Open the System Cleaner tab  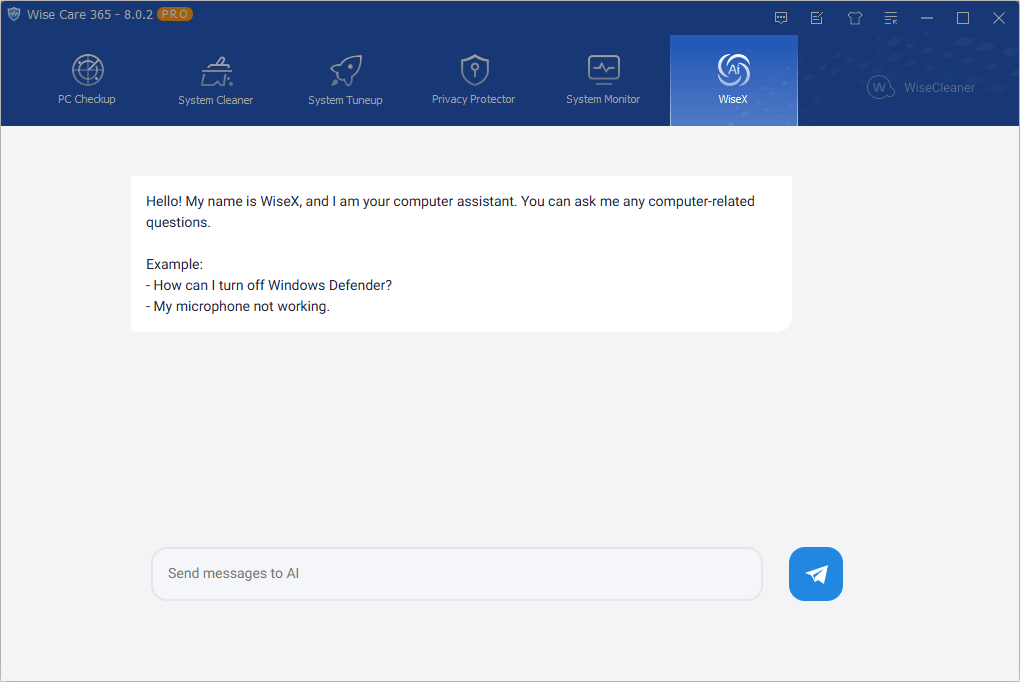pos(215,80)
